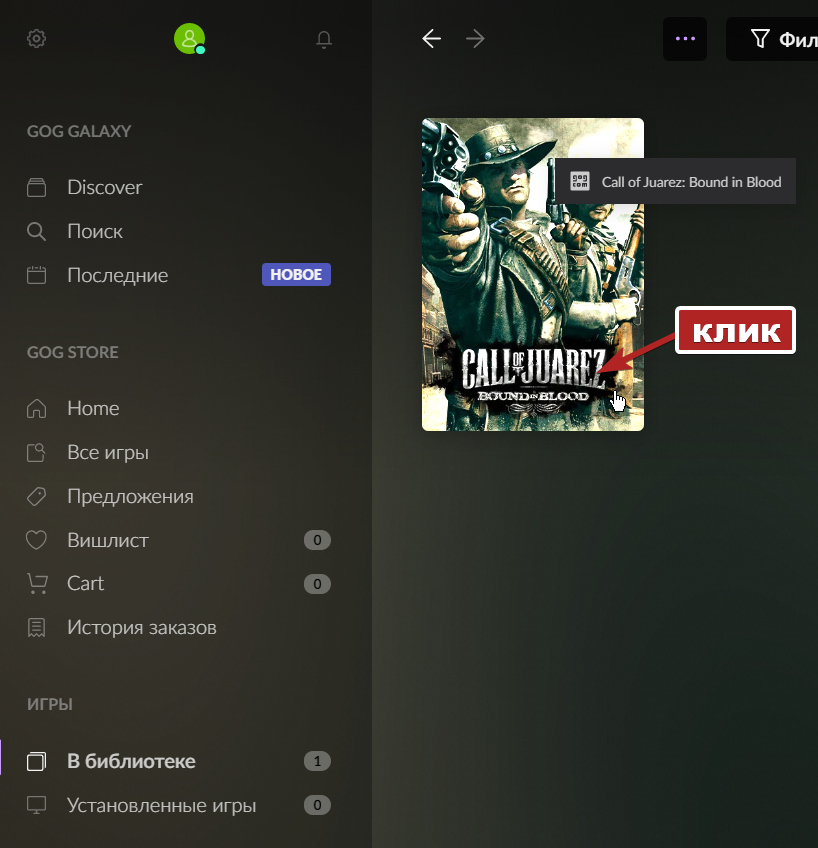Open Call of Juarez game cover
This screenshot has height=848, width=818.
point(533,274)
